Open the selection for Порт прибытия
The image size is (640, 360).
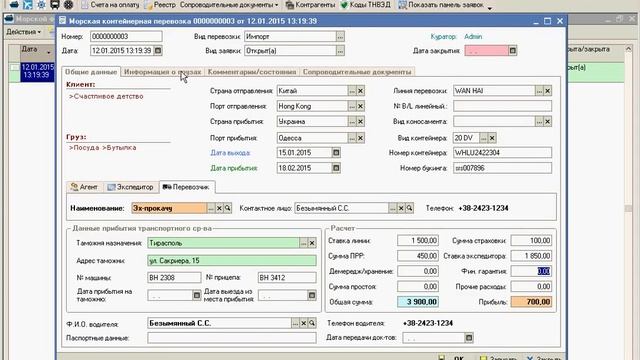(352, 138)
